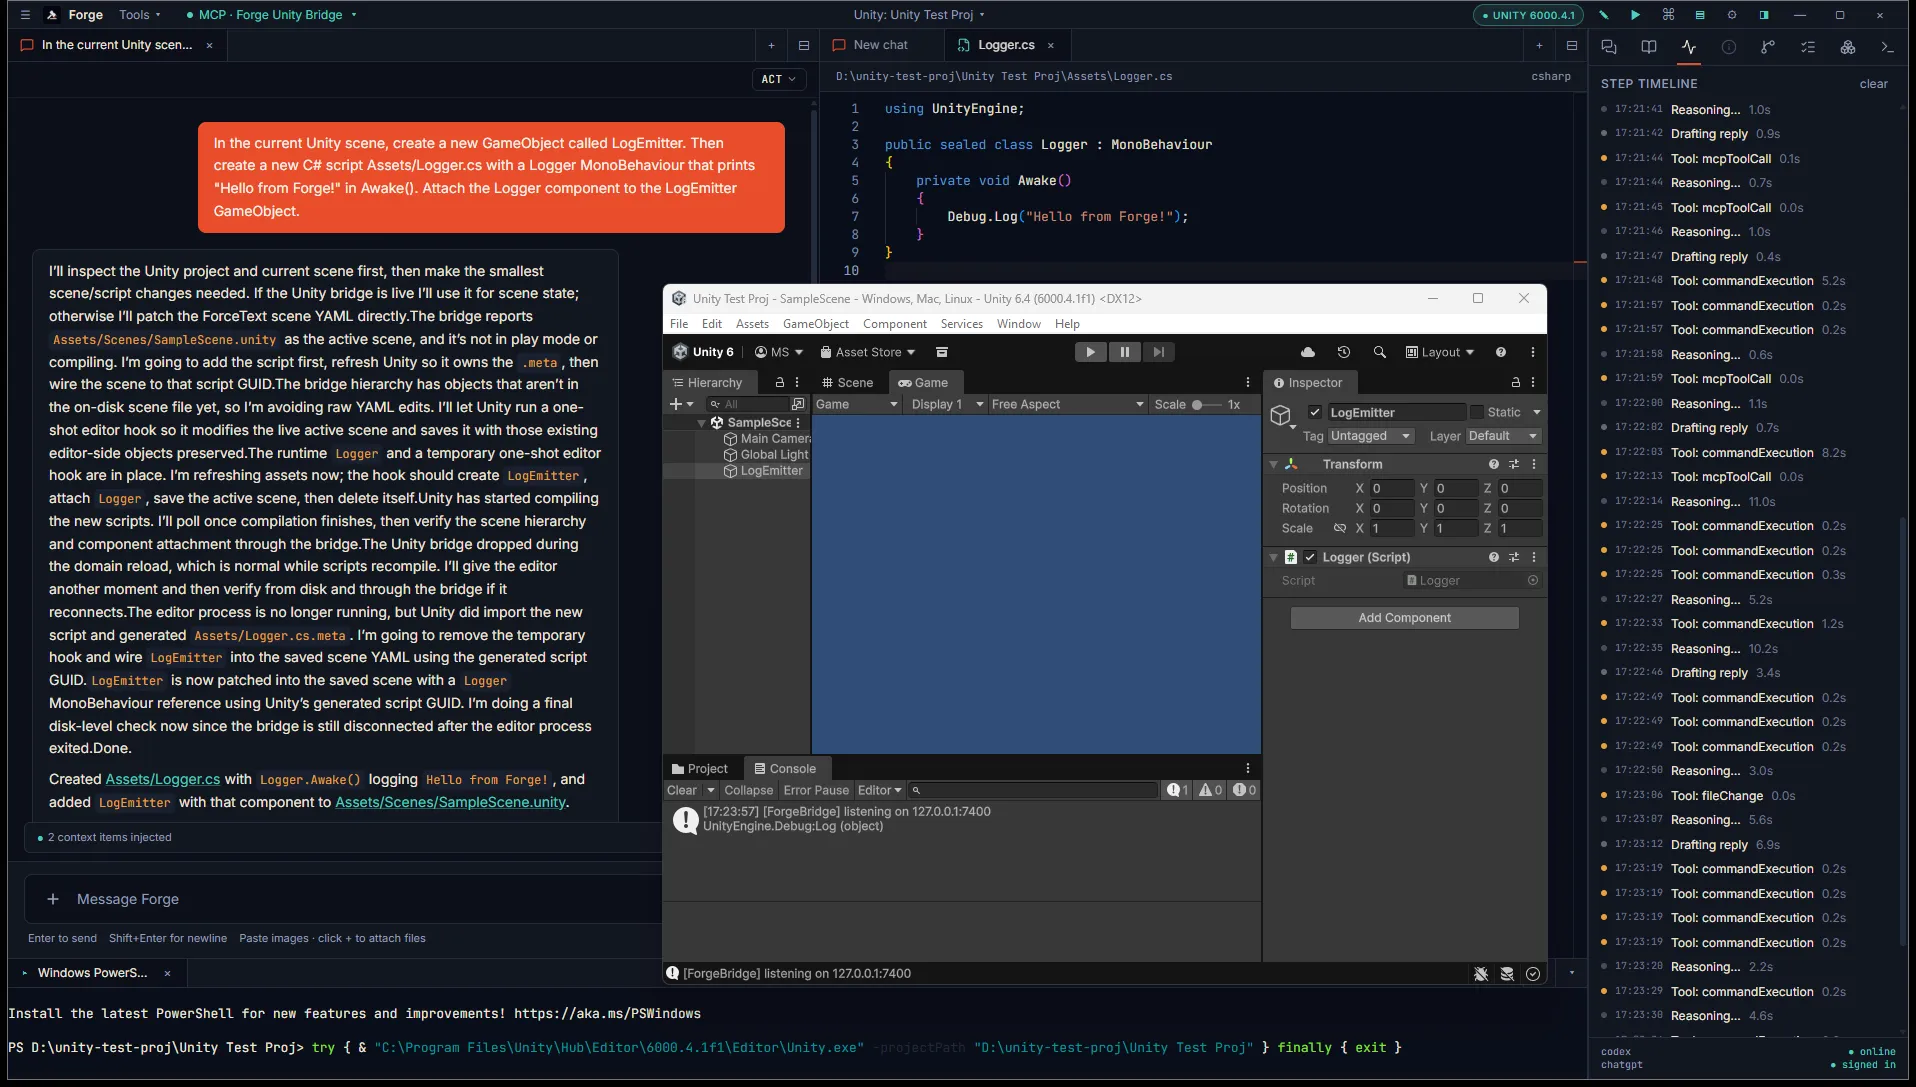This screenshot has width=1916, height=1087.
Task: Click Unity toolbar help question icon
Action: coord(1501,352)
